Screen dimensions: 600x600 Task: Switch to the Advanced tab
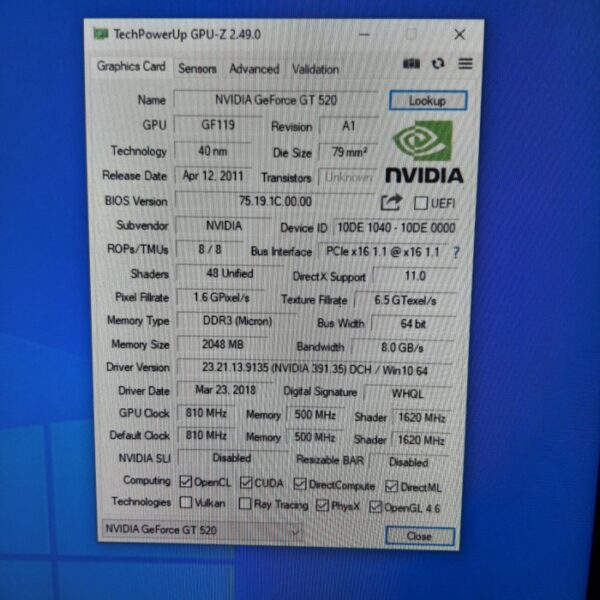pos(254,69)
